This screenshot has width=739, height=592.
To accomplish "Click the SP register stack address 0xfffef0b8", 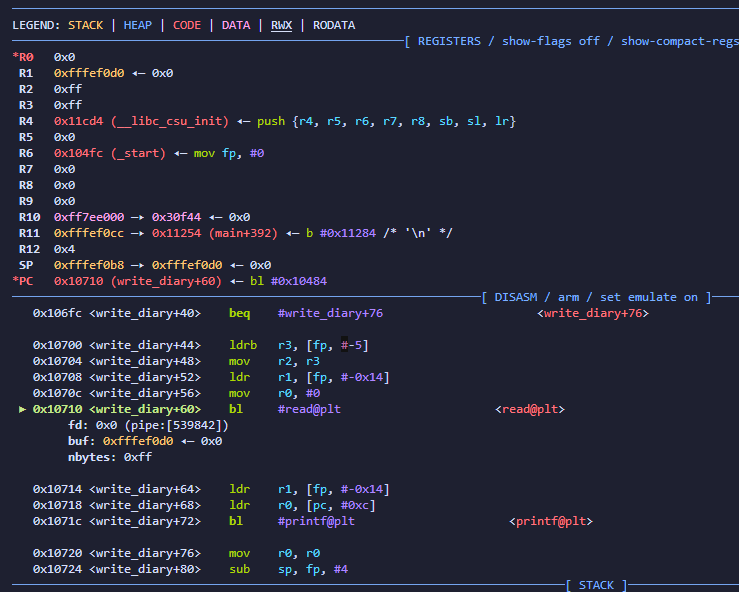I will (x=89, y=265).
